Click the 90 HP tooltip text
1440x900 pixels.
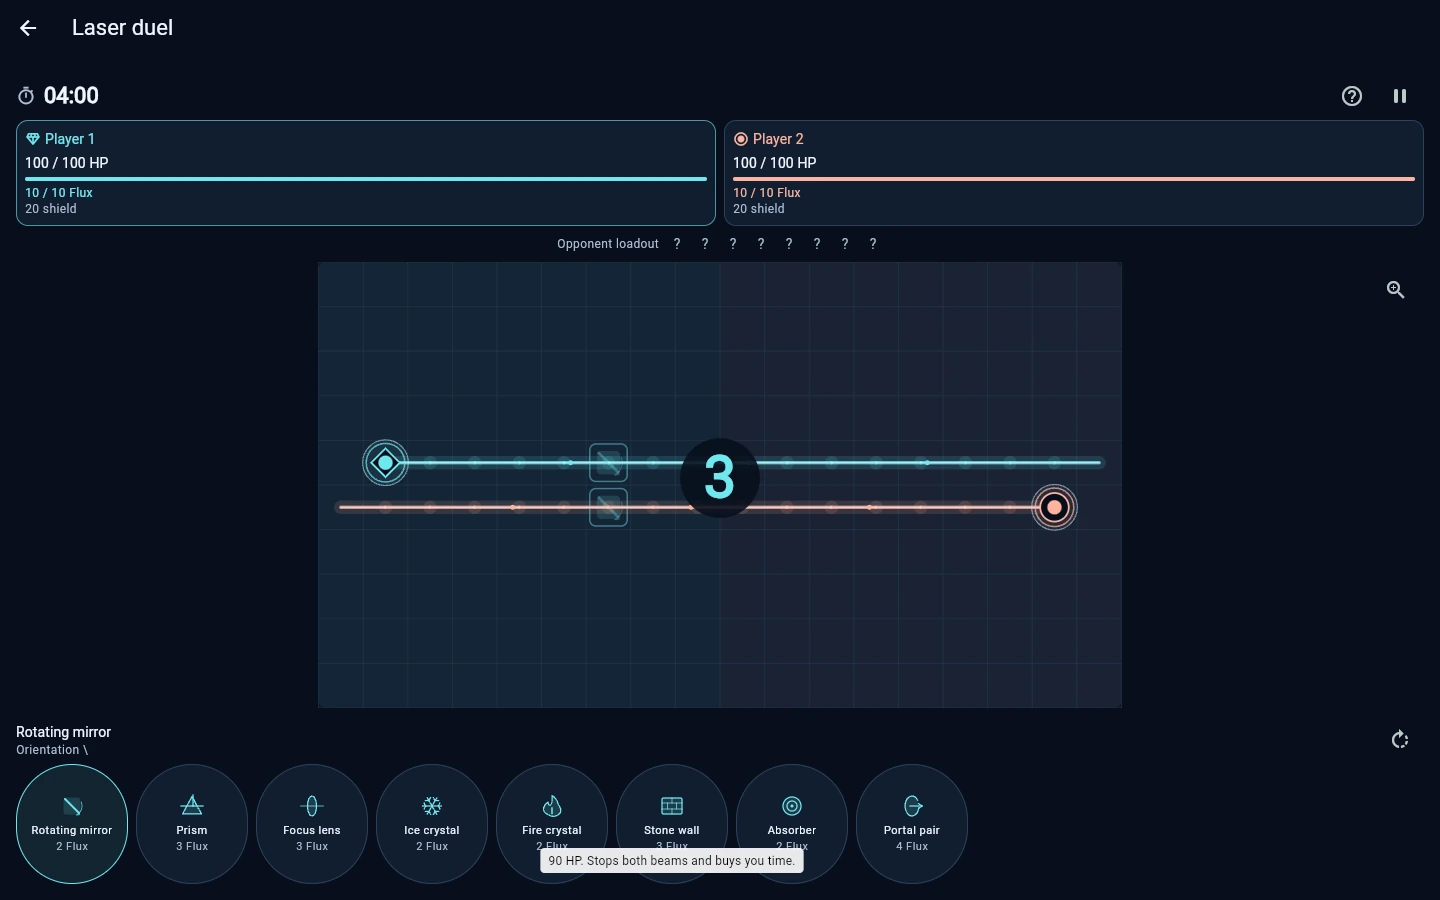click(672, 860)
